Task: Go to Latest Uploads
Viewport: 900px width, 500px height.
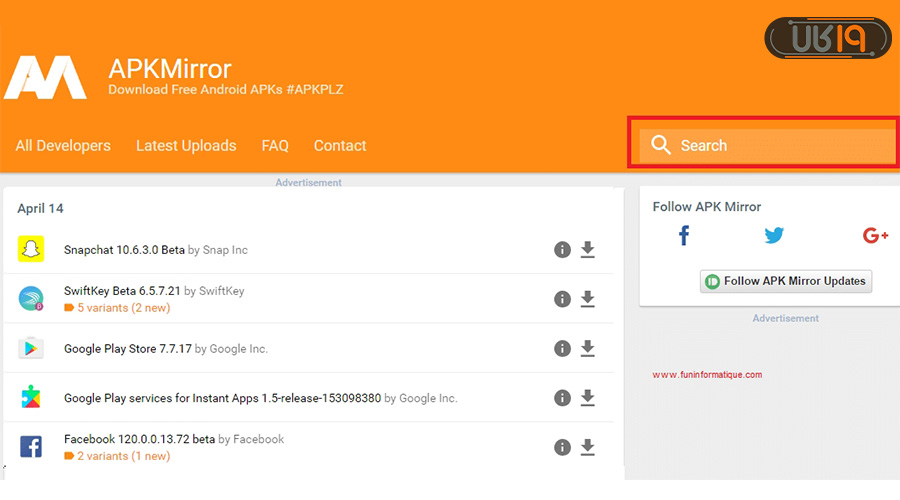Action: pyautogui.click(x=186, y=146)
